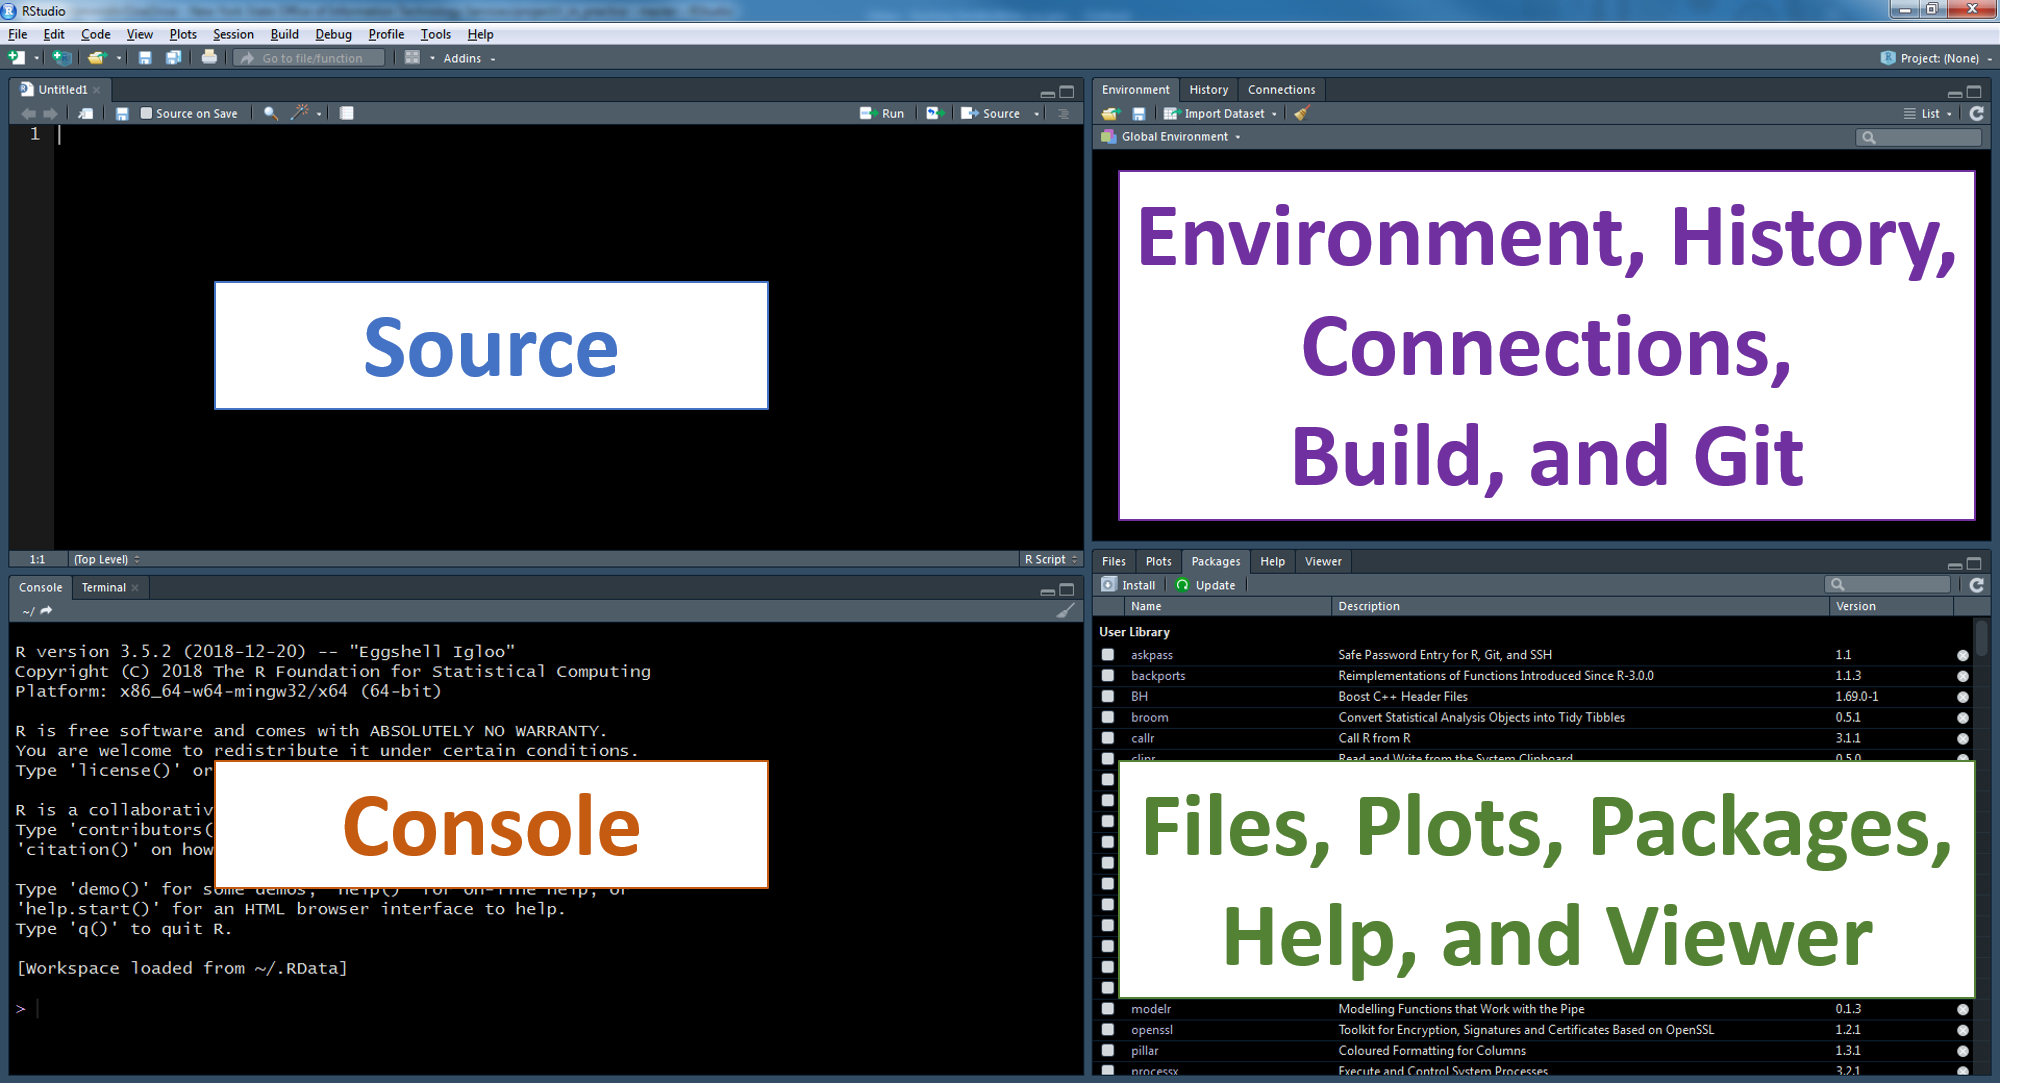Screen dimensions: 2035x1083
Task: Expand Import Dataset dropdown
Action: click(1220, 114)
